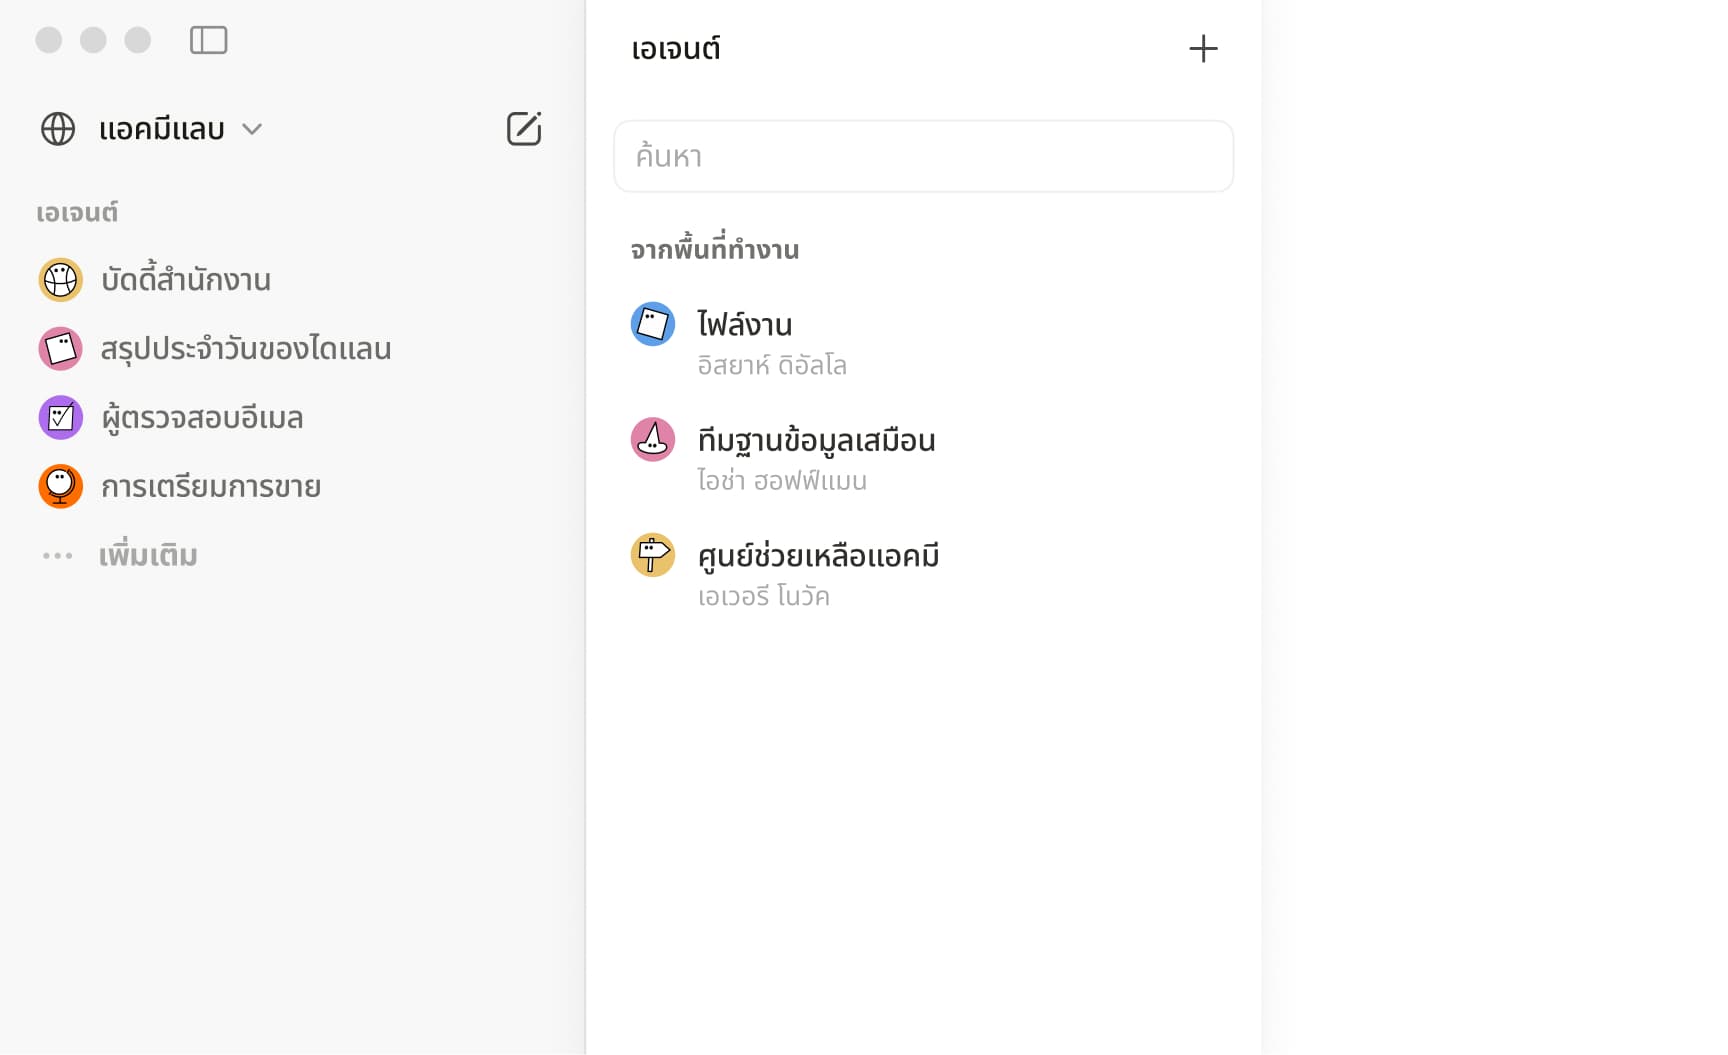Click the pink สรุปประจำวันของไดแลน avatar icon

pyautogui.click(x=60, y=349)
